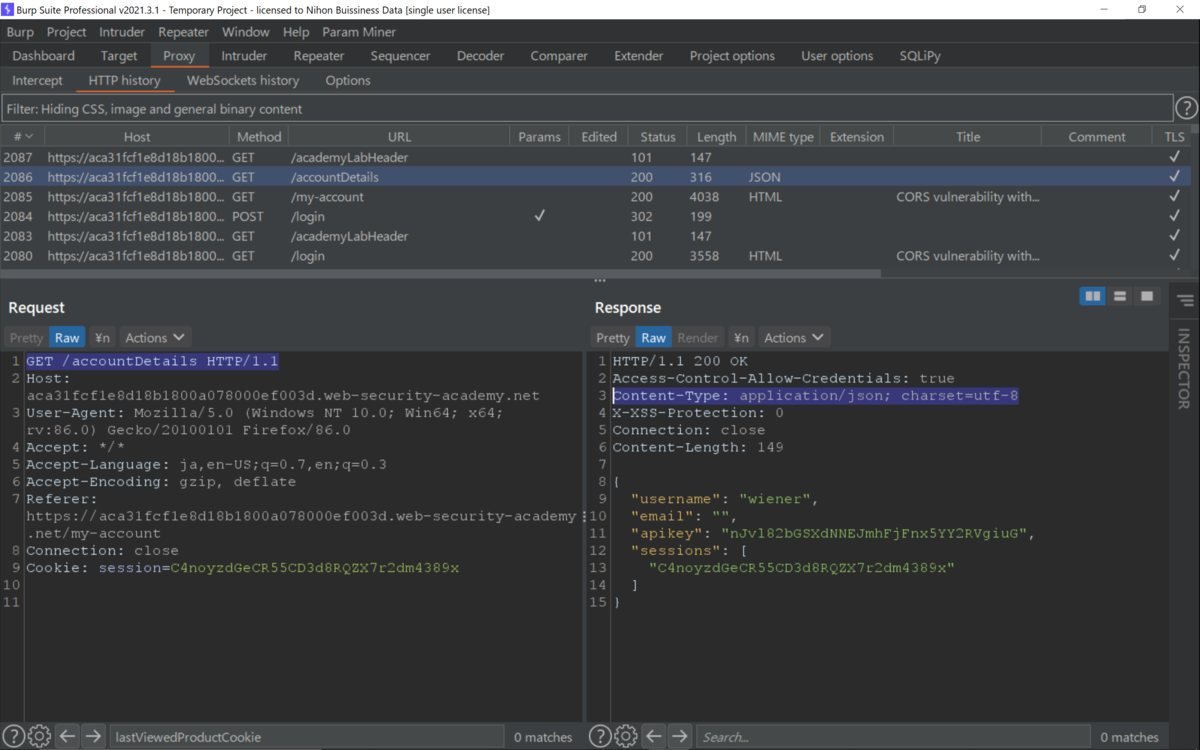Switch to the Repeater tool tab

[319, 56]
